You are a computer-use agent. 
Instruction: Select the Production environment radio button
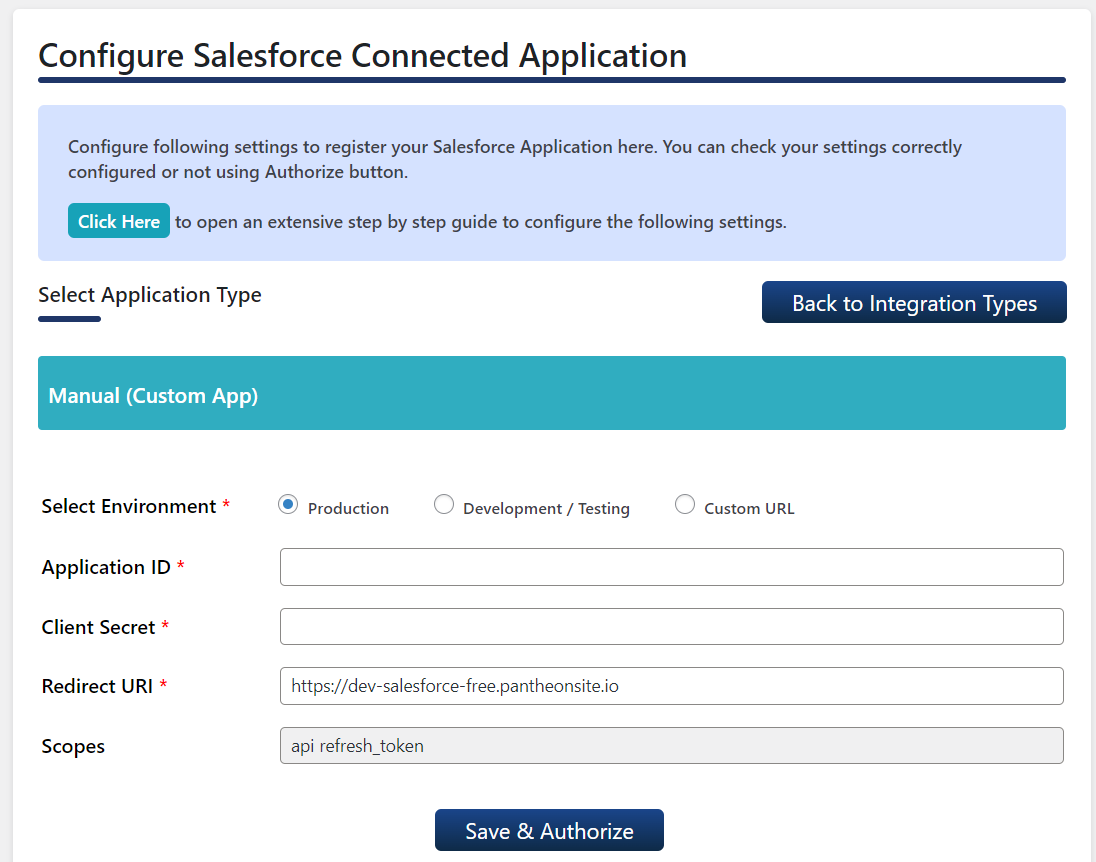coord(287,504)
